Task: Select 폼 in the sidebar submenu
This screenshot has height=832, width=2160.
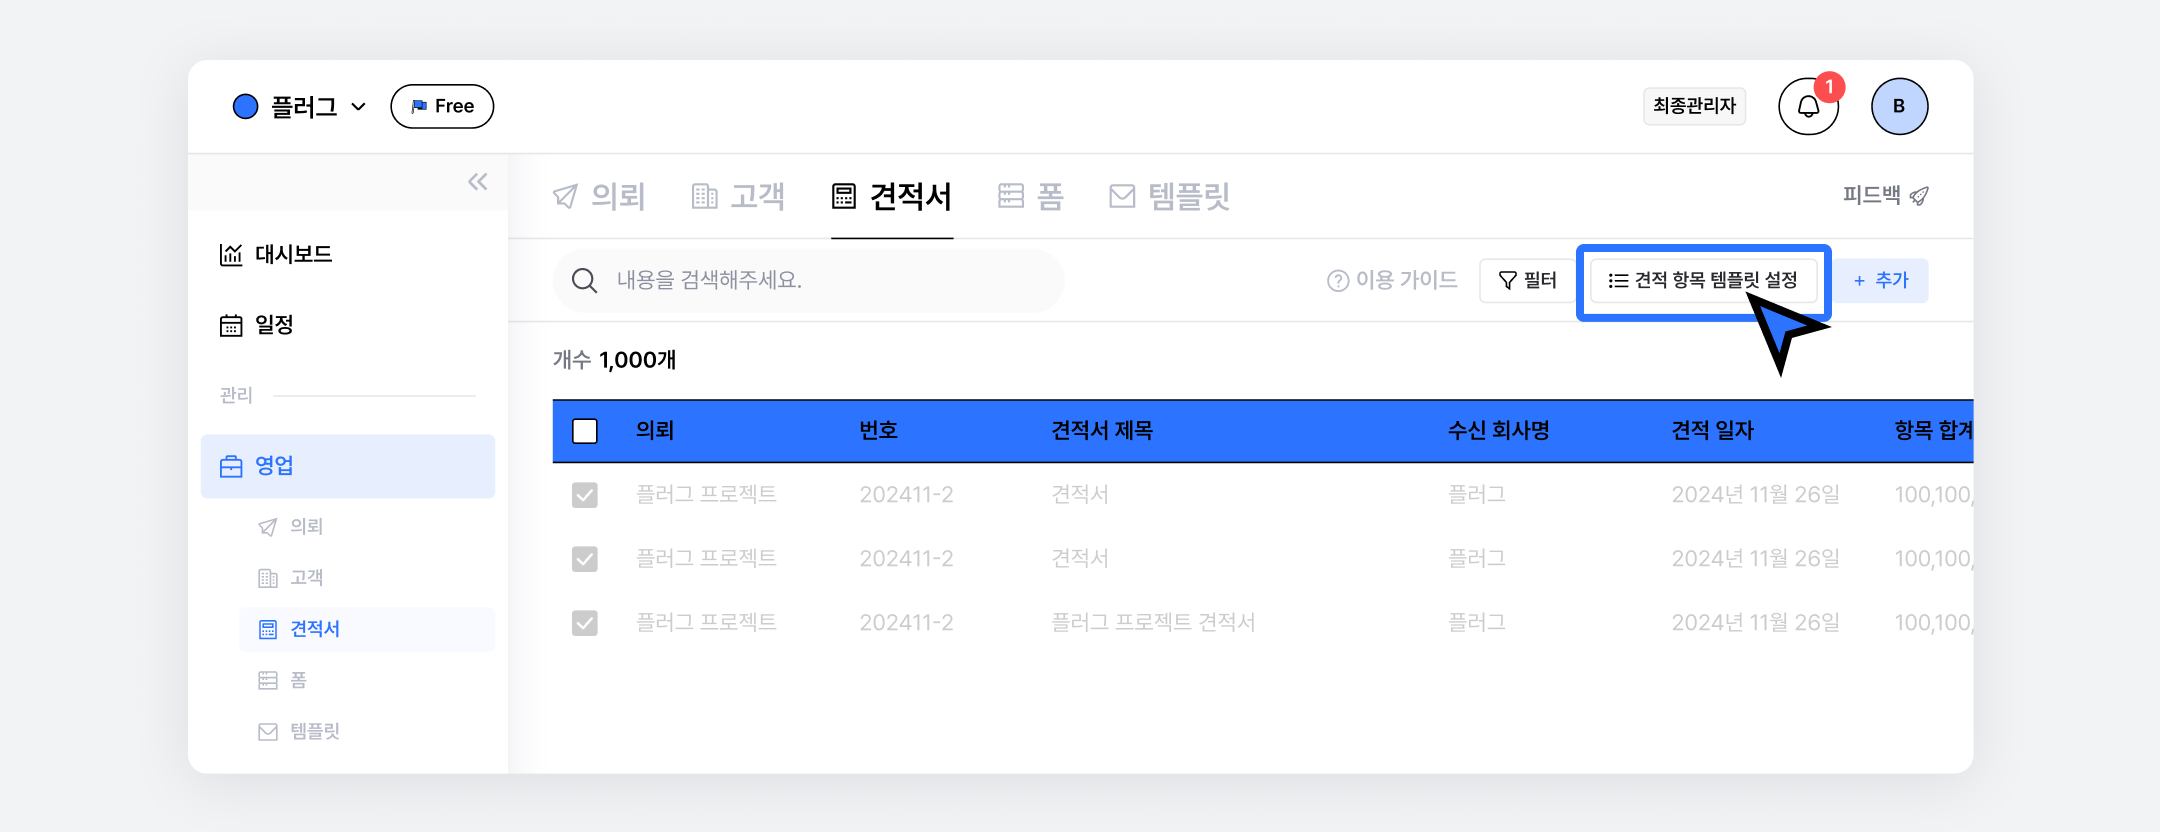Action: tap(297, 681)
